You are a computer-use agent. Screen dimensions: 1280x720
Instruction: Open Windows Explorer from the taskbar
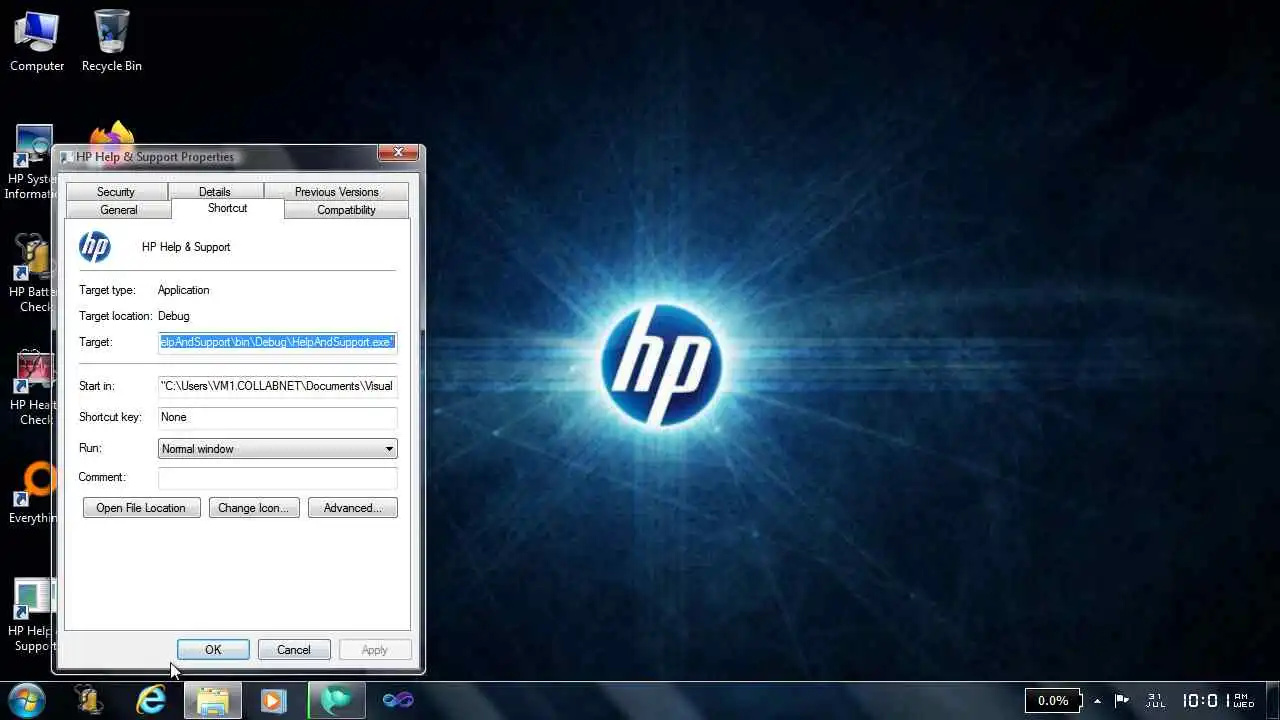[x=212, y=700]
